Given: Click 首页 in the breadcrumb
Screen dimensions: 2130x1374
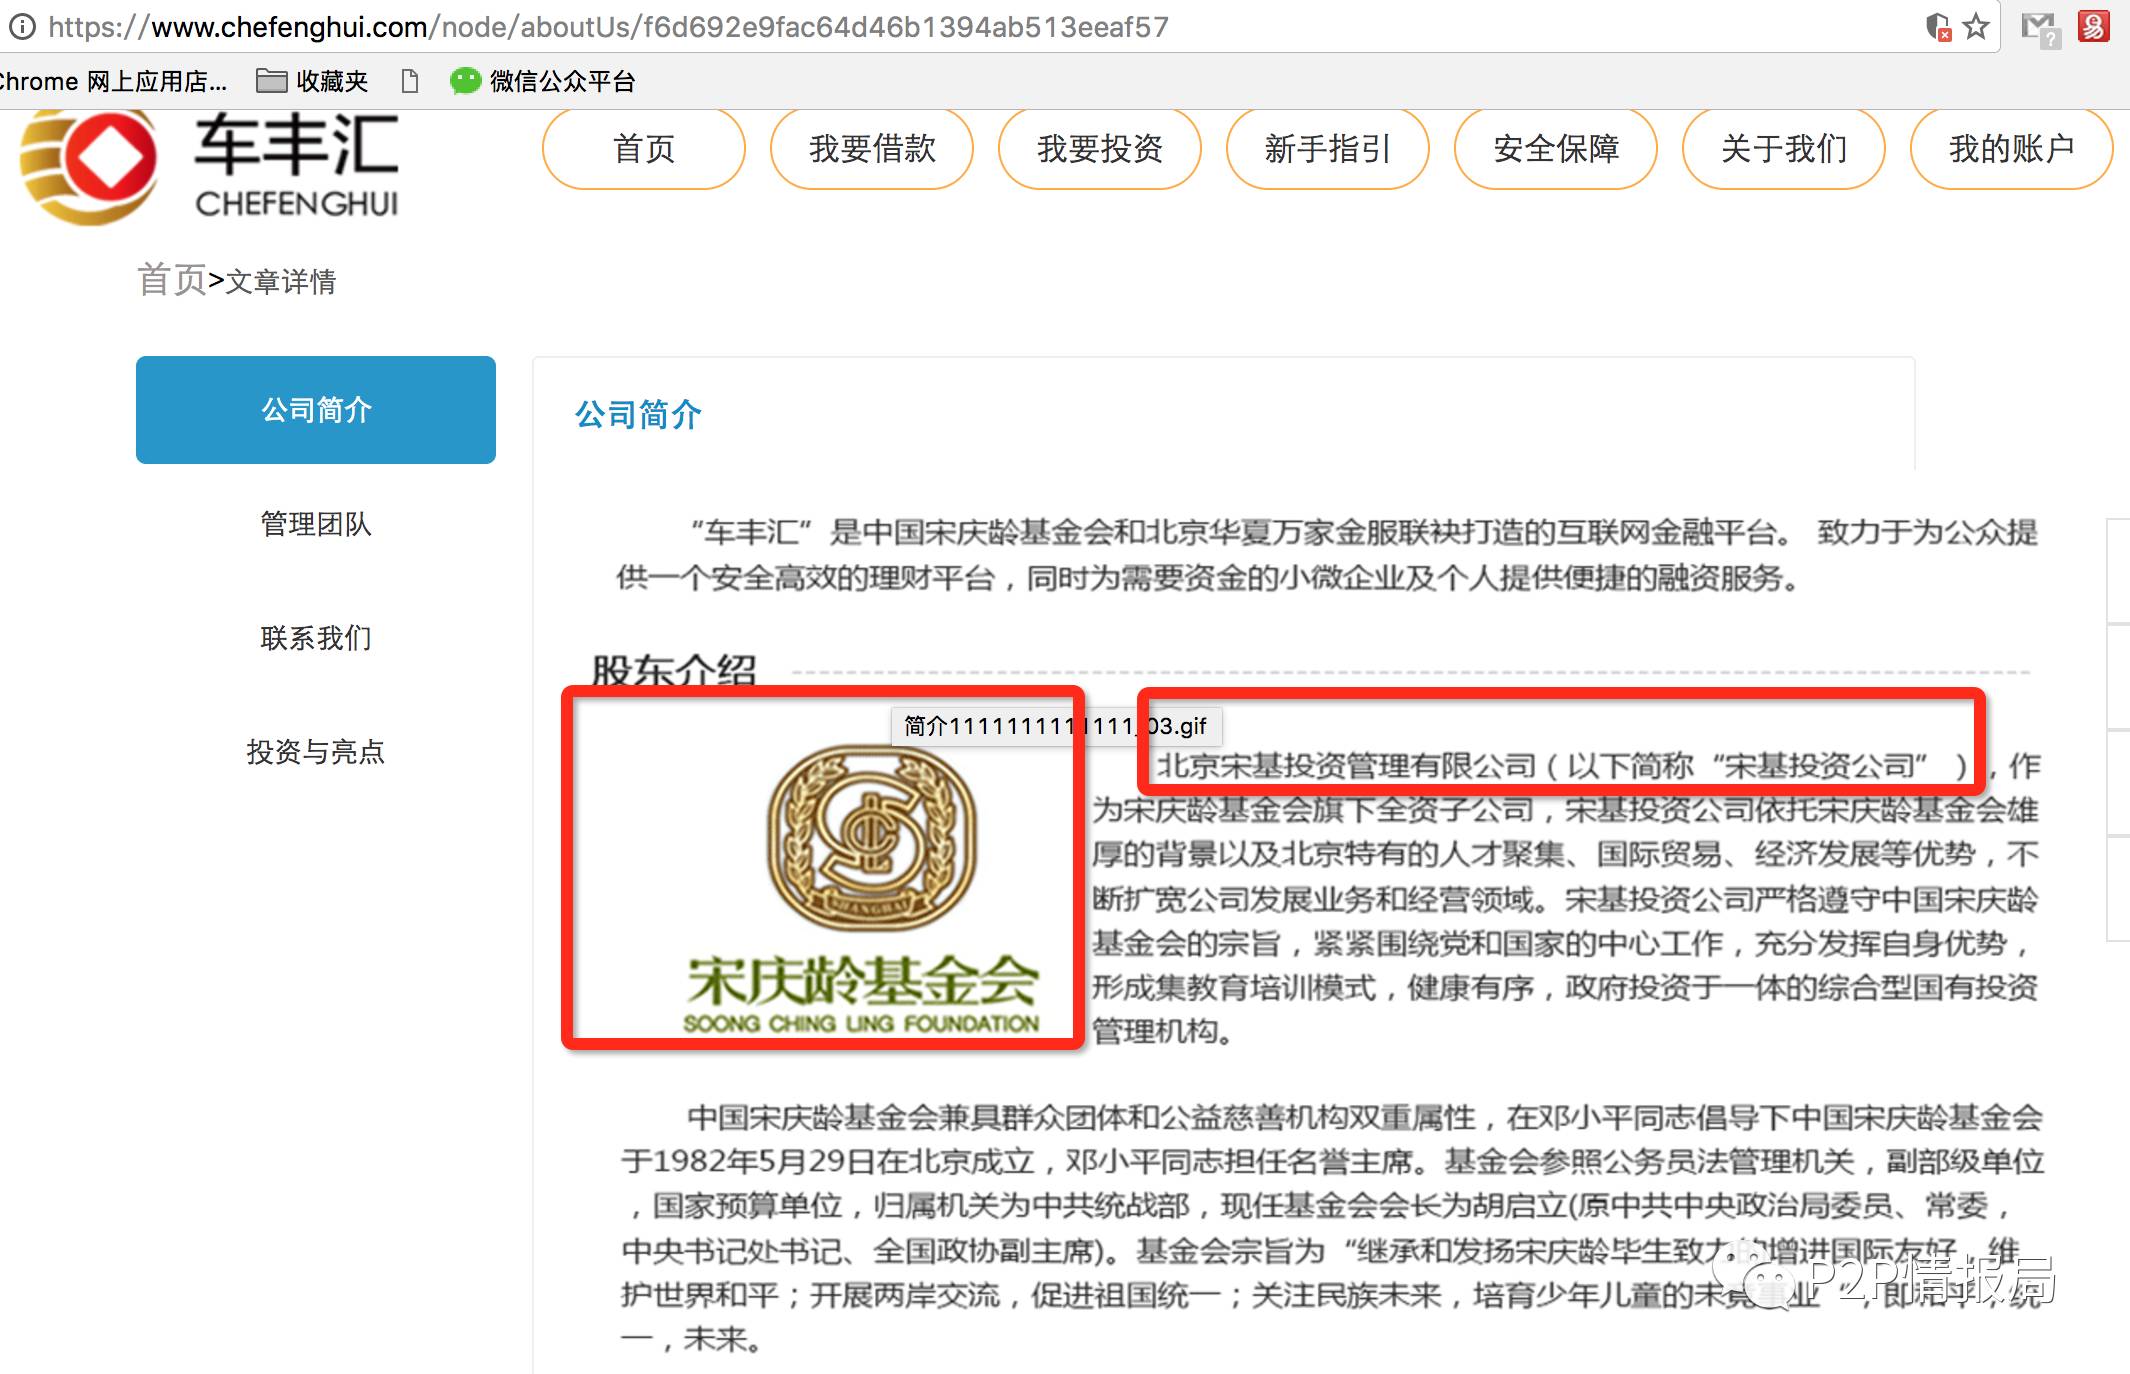Looking at the screenshot, I should click(x=171, y=280).
